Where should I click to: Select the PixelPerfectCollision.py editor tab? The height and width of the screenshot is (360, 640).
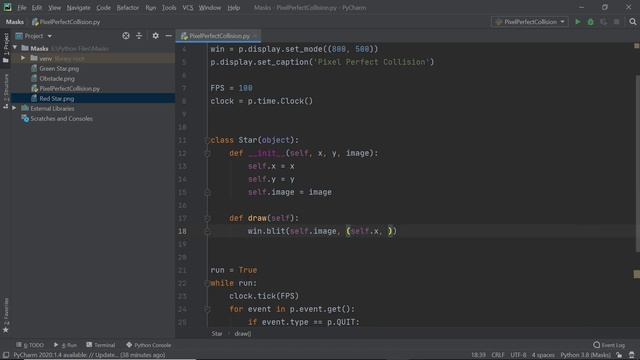point(218,36)
